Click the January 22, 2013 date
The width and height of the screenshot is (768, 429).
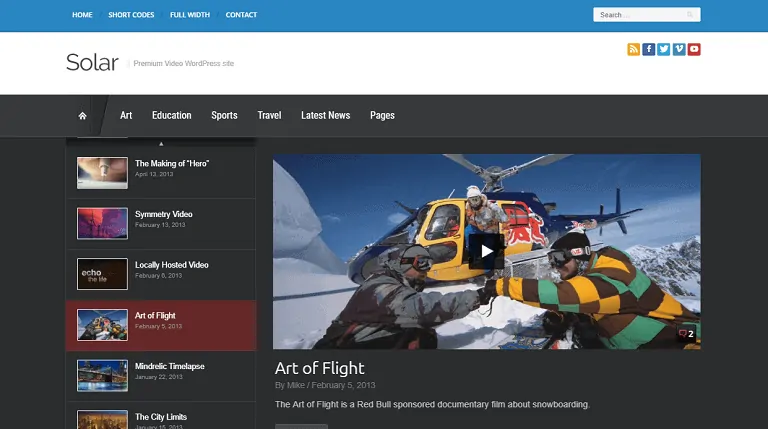[159, 377]
